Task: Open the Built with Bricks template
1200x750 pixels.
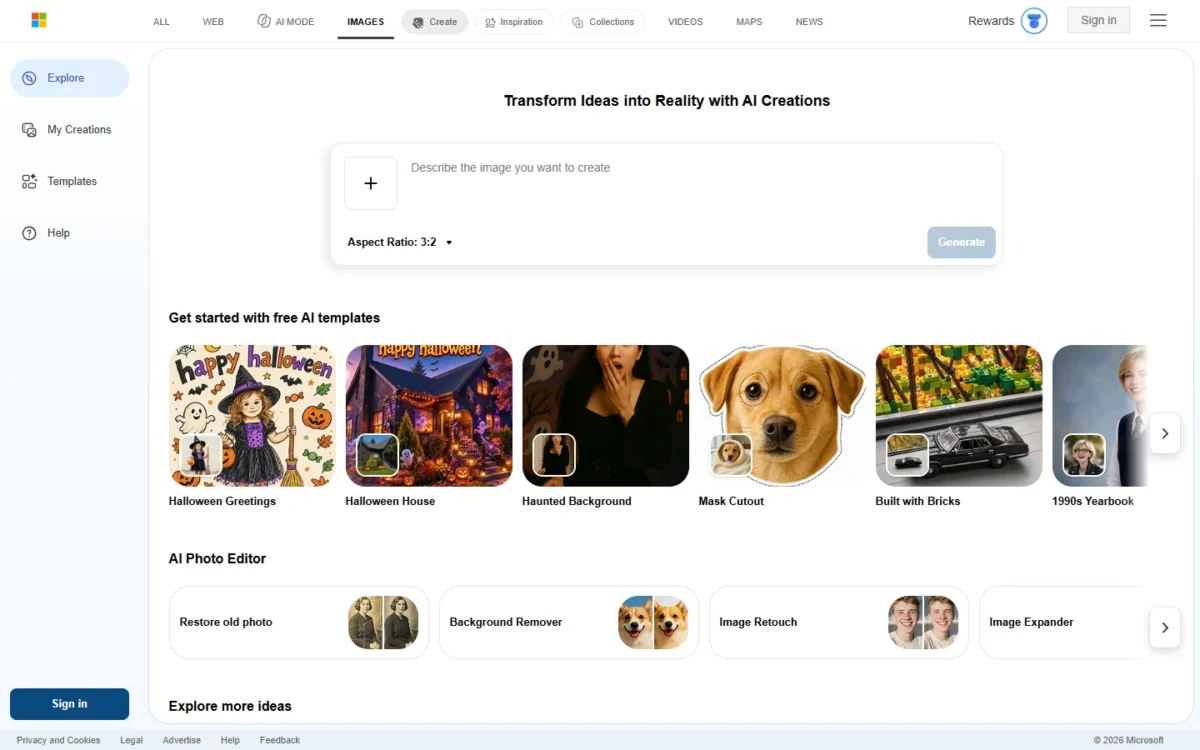Action: pyautogui.click(x=959, y=416)
